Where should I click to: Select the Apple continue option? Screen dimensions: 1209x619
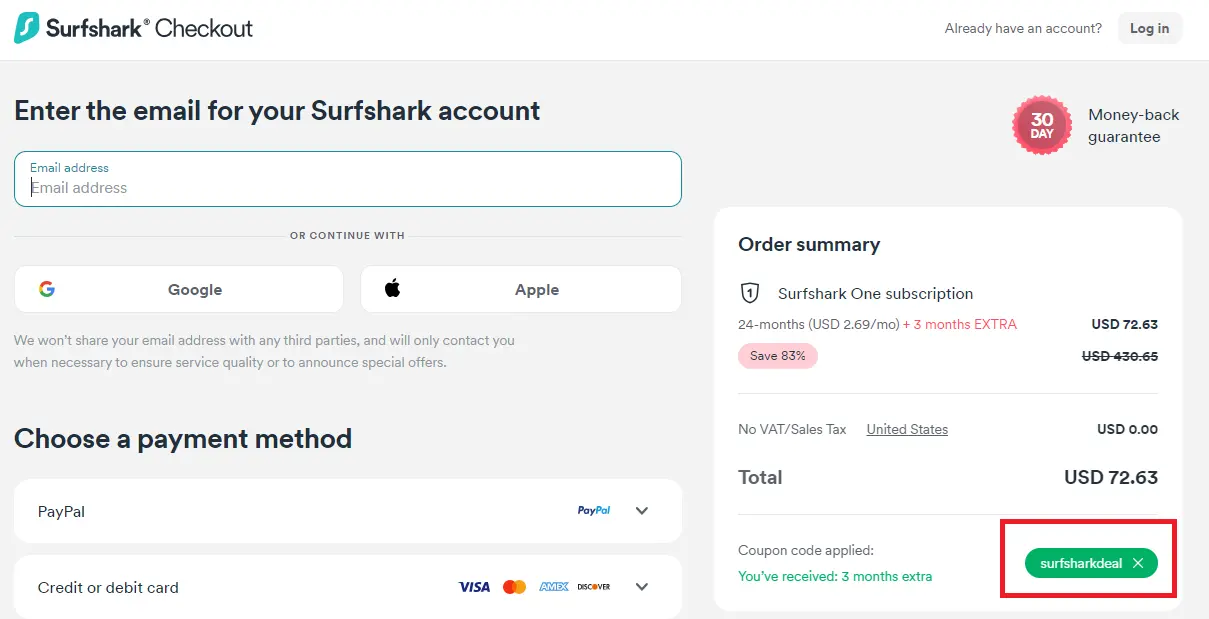coord(520,288)
